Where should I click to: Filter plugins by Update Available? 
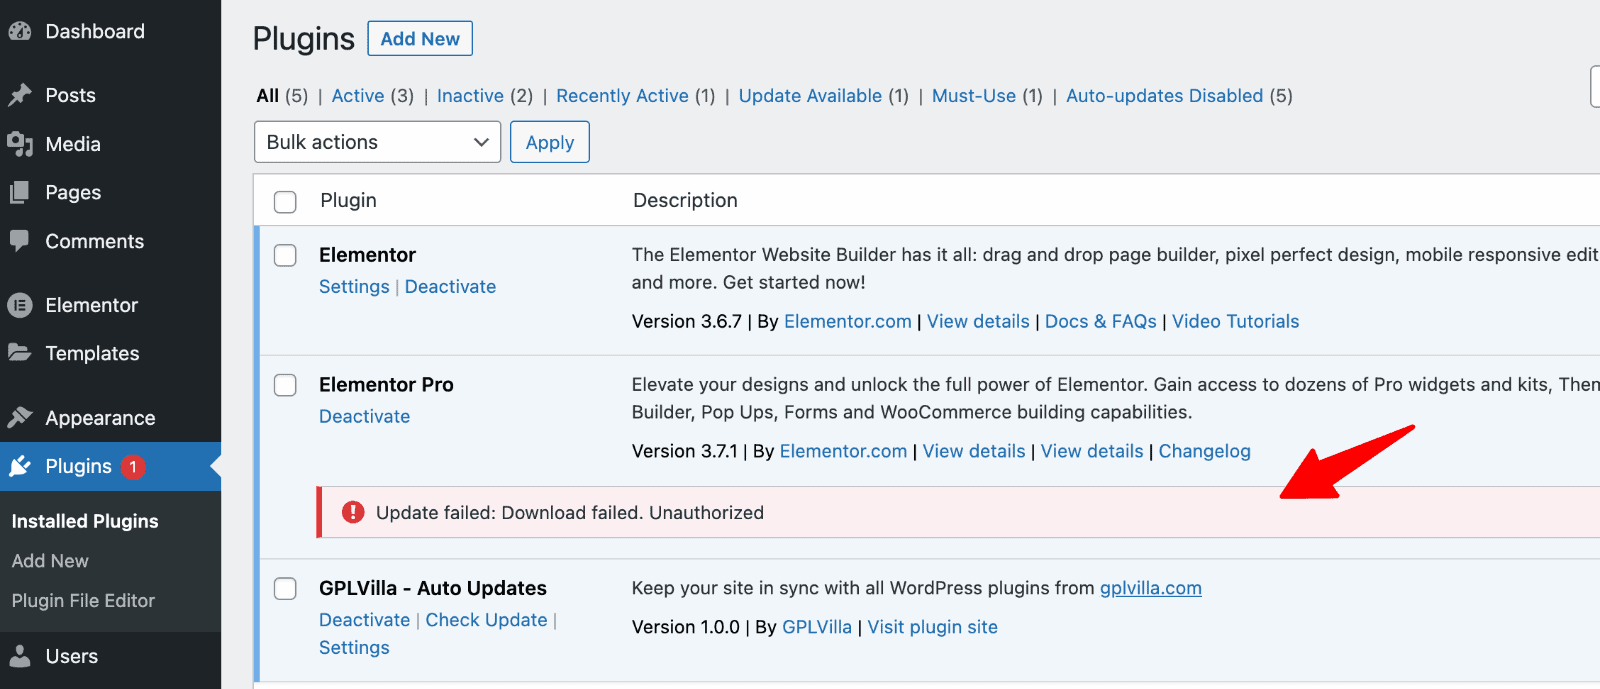[x=810, y=96]
